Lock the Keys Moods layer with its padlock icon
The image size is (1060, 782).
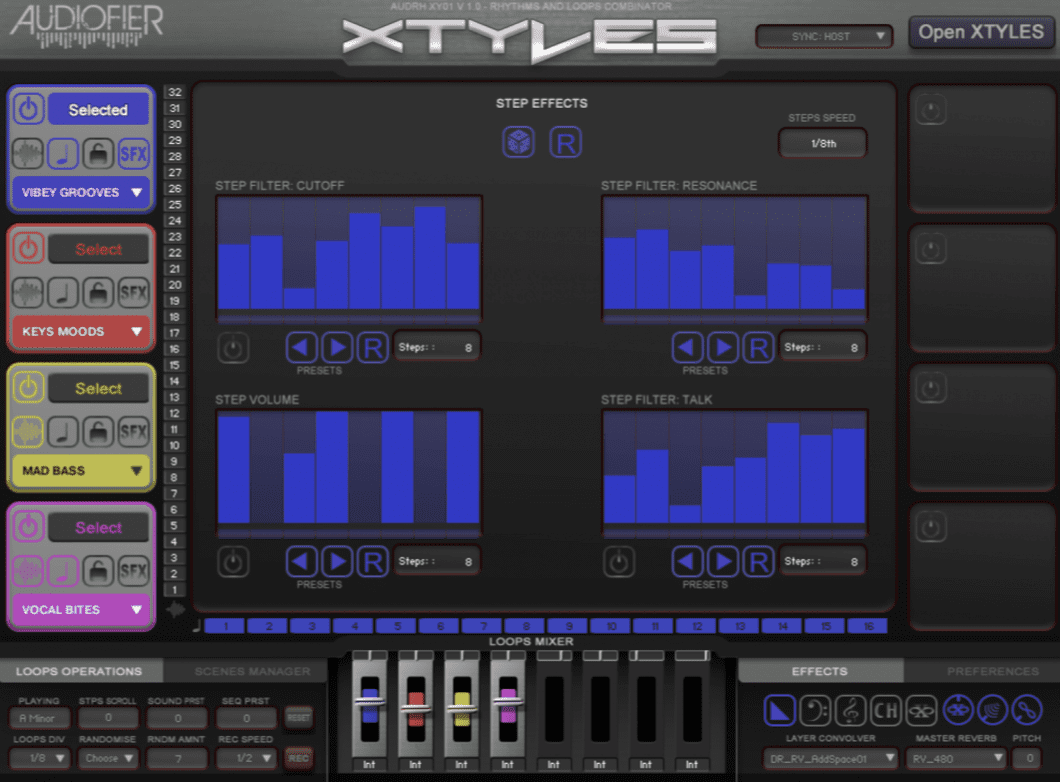coord(98,293)
